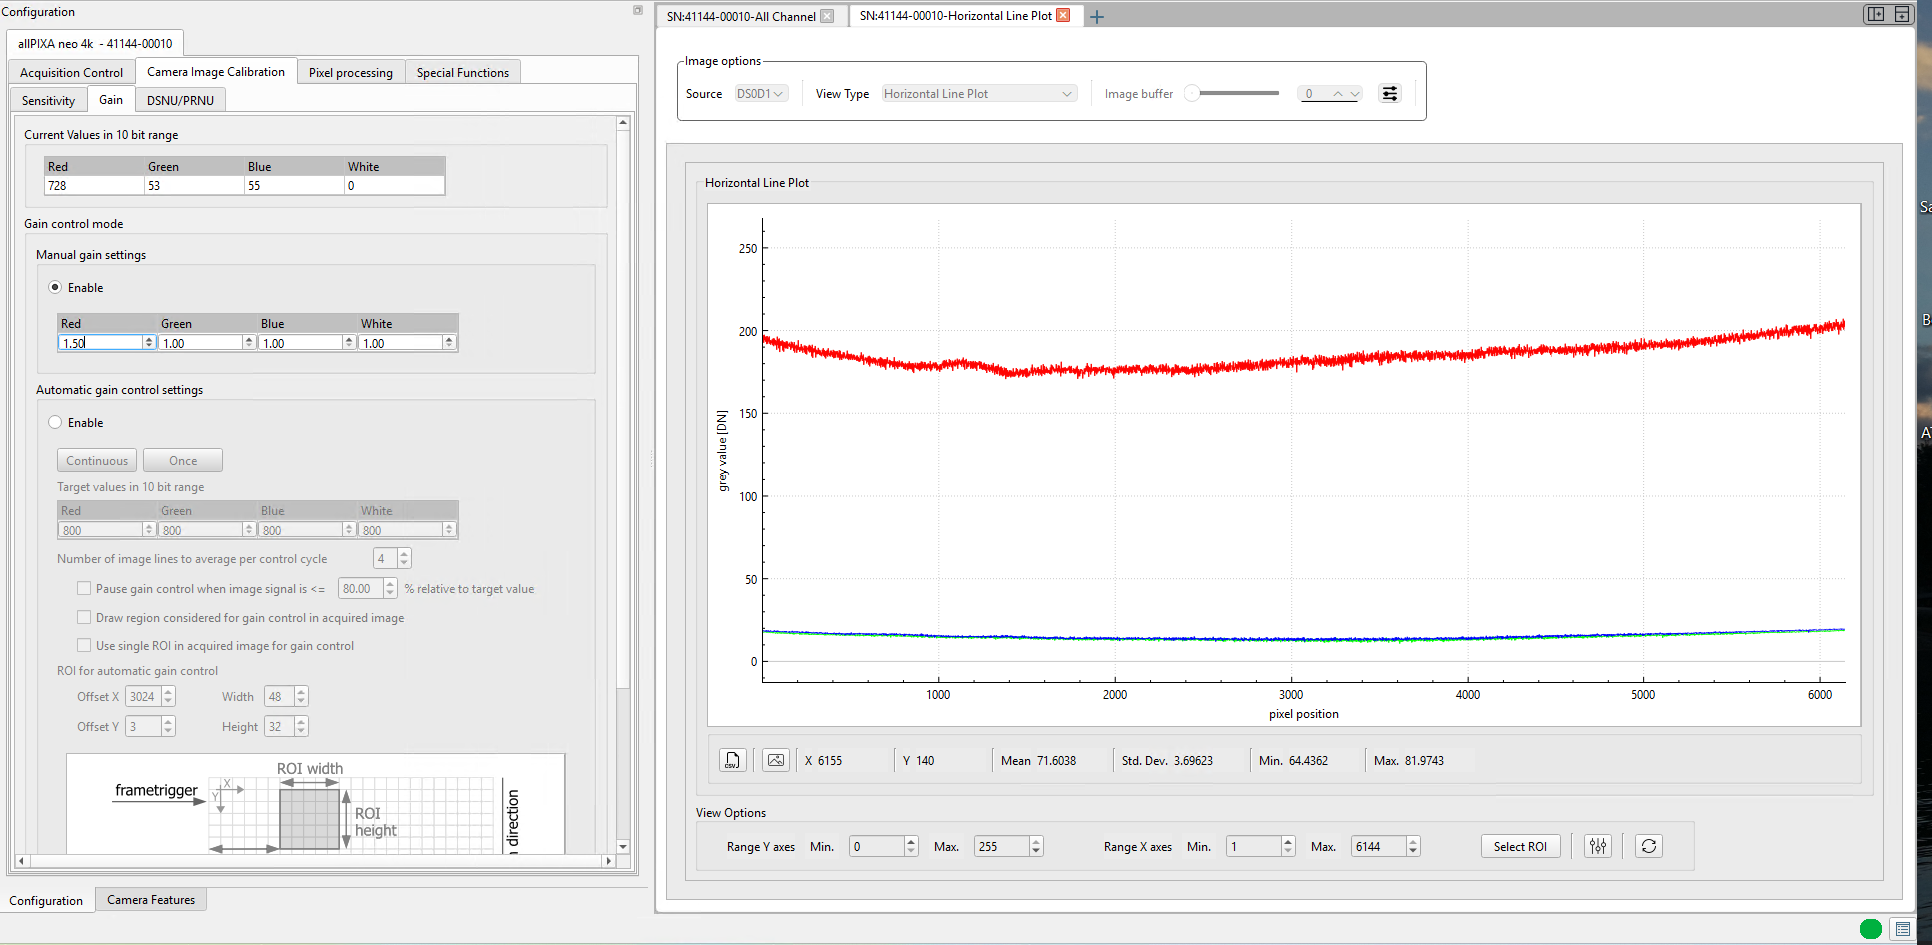Click the list icon in status bar

click(x=1903, y=929)
